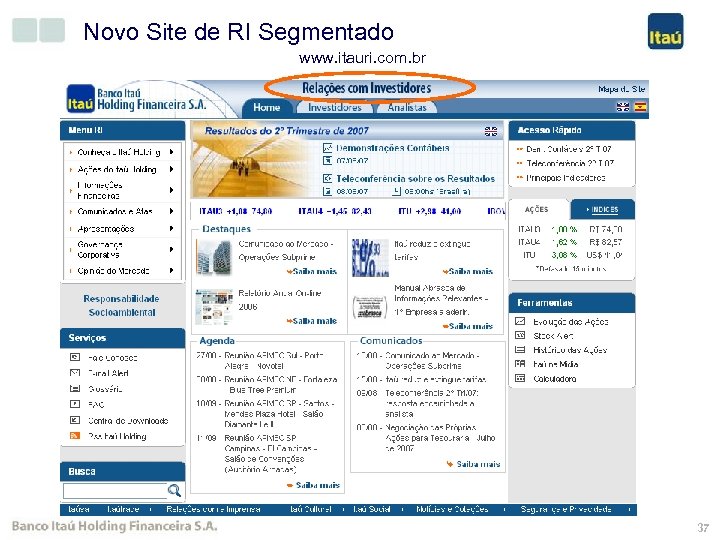Click the calendar icon beside 07/08/07
The width and height of the screenshot is (720, 540).
[328, 160]
